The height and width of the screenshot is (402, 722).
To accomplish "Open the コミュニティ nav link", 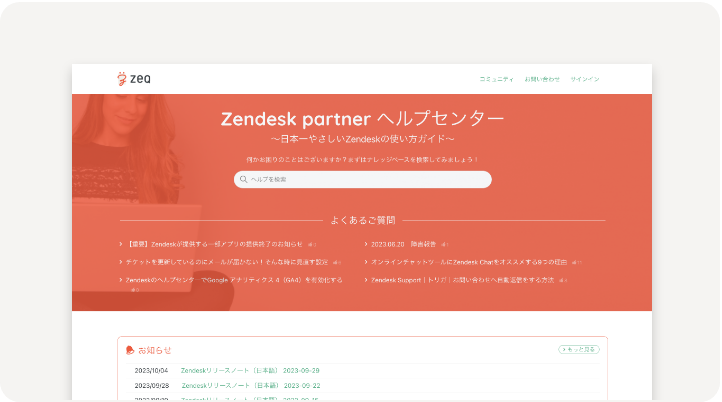I will (x=496, y=79).
